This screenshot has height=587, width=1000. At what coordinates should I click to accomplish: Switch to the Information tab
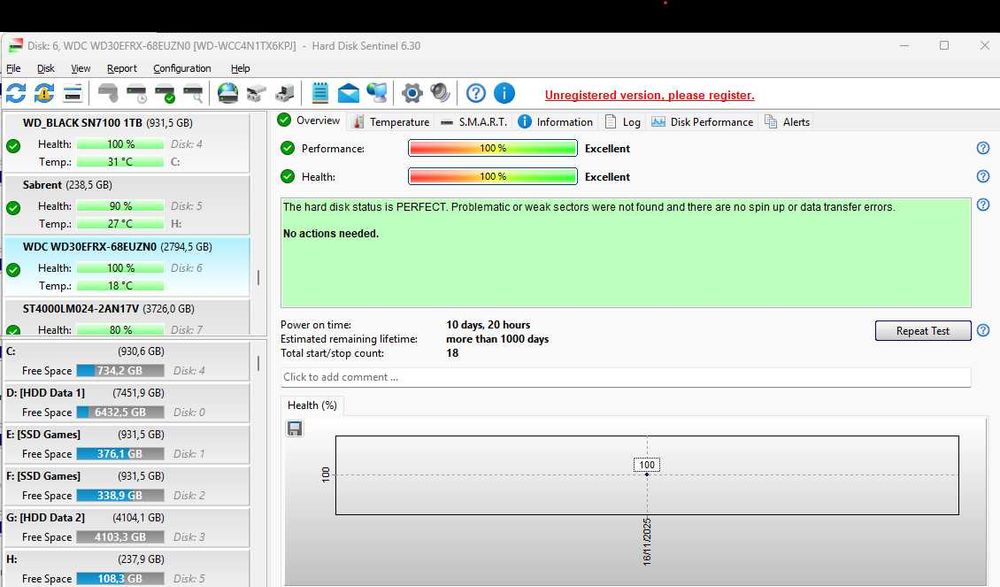click(x=555, y=122)
